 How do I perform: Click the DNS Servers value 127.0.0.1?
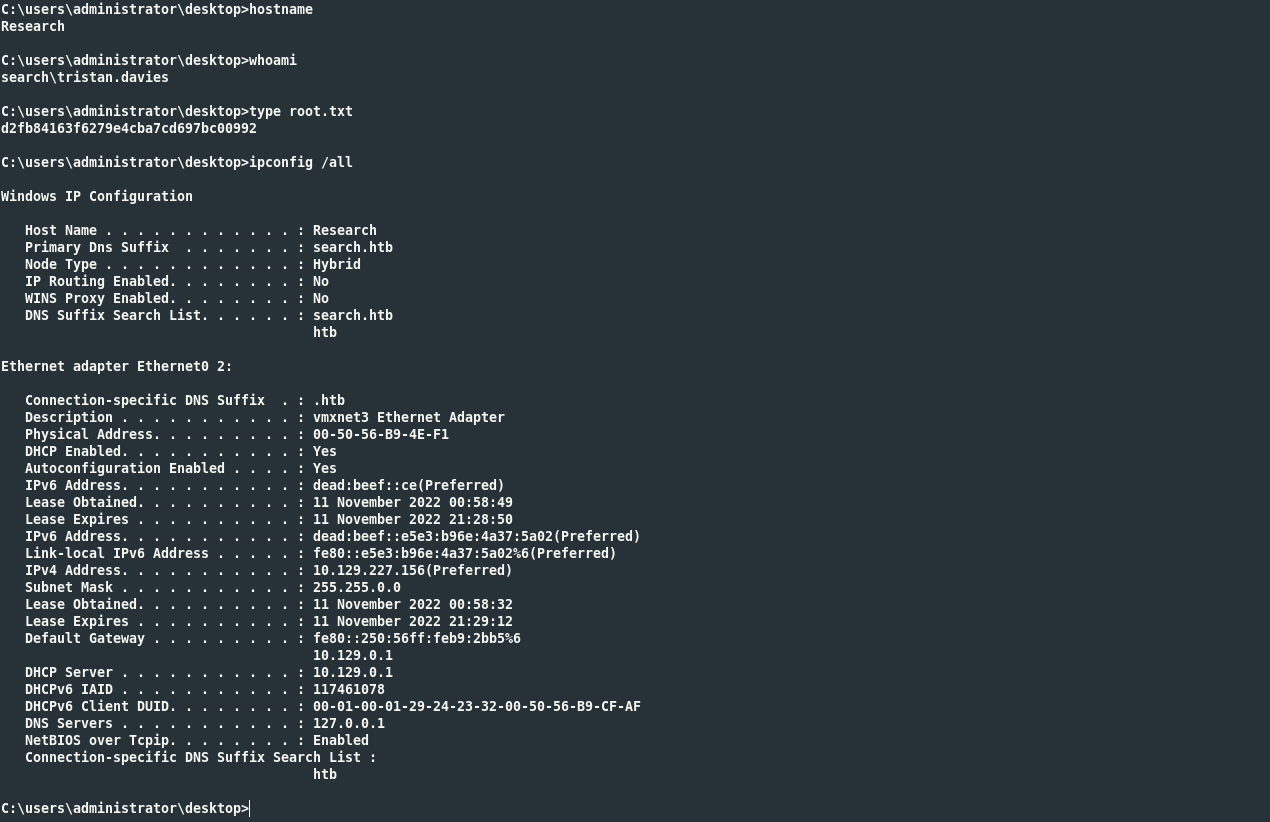(x=348, y=723)
